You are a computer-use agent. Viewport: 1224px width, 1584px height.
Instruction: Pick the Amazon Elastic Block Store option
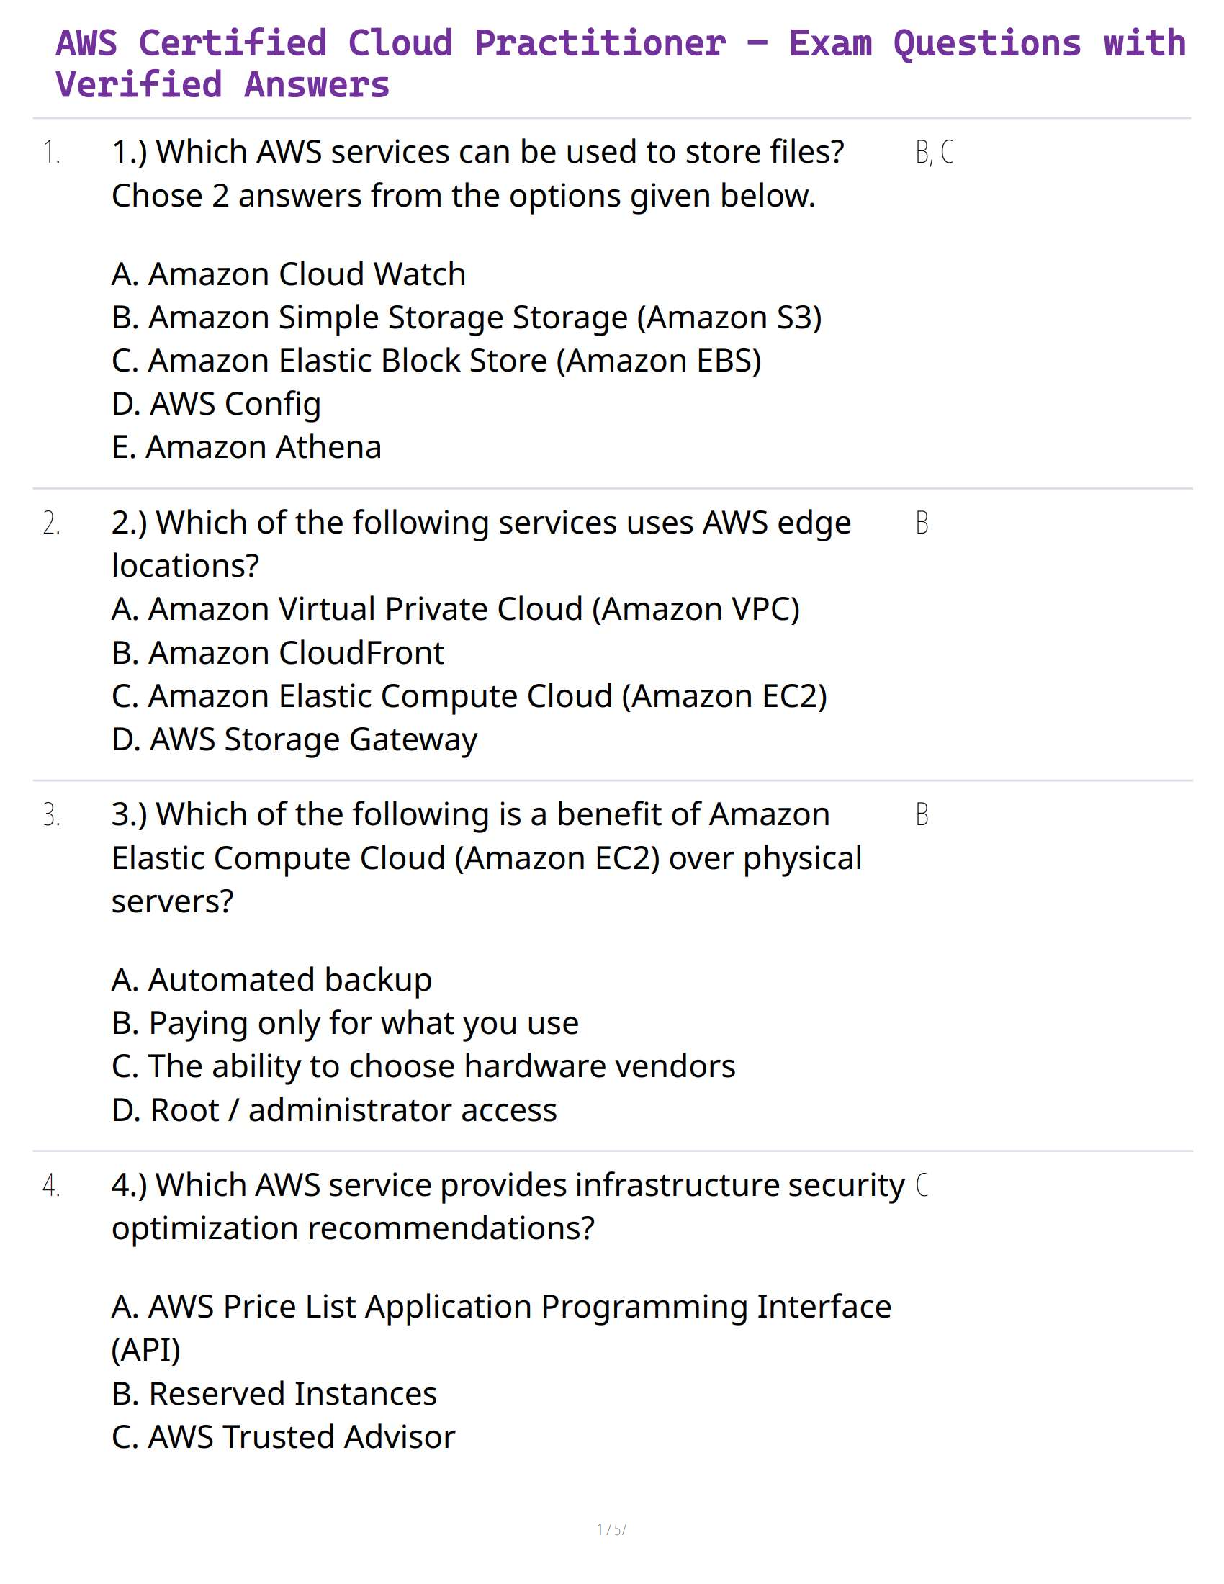coord(436,360)
